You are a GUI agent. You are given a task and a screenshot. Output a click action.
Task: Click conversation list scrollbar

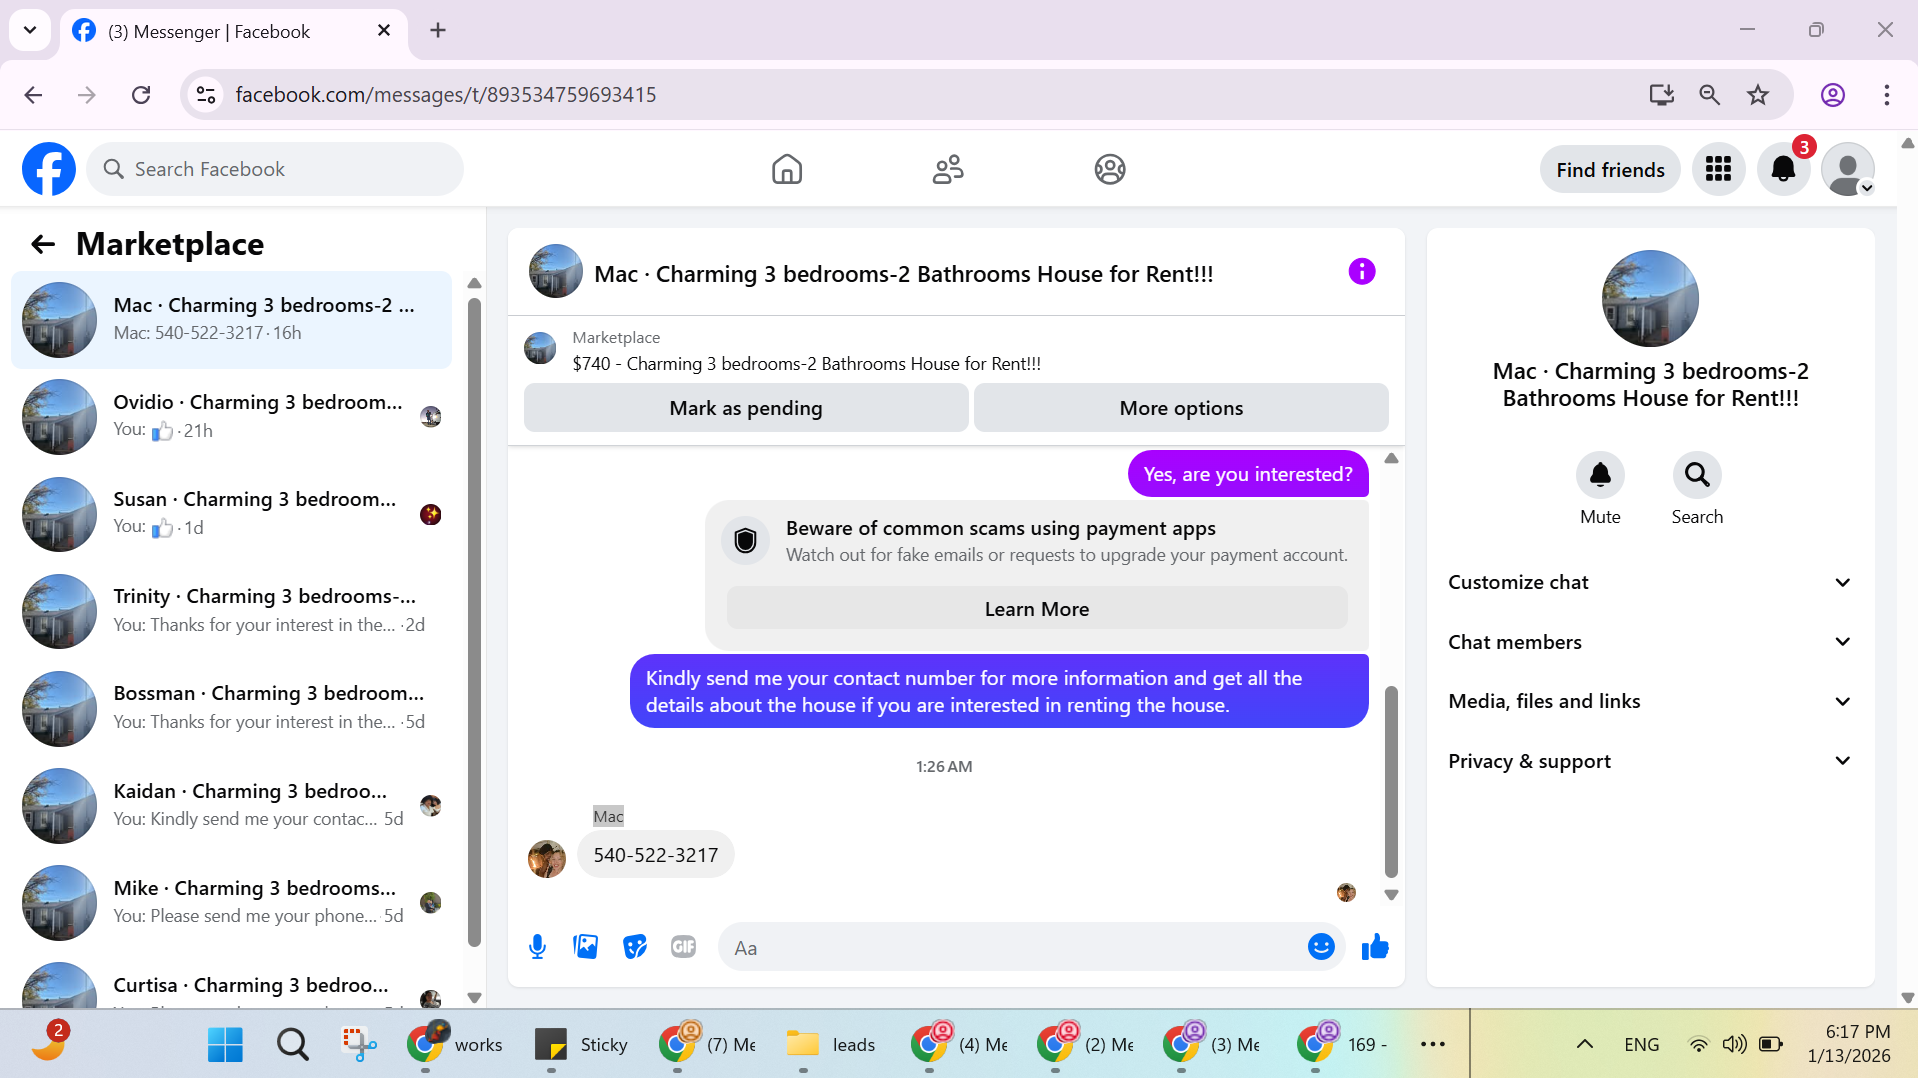[474, 620]
